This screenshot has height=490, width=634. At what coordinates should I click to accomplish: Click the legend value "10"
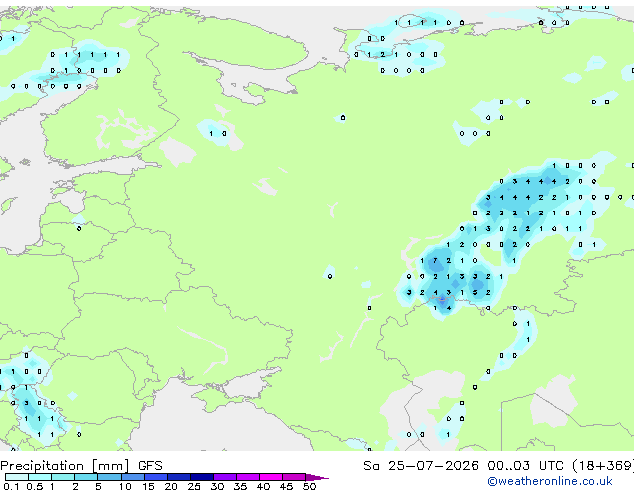(x=125, y=486)
